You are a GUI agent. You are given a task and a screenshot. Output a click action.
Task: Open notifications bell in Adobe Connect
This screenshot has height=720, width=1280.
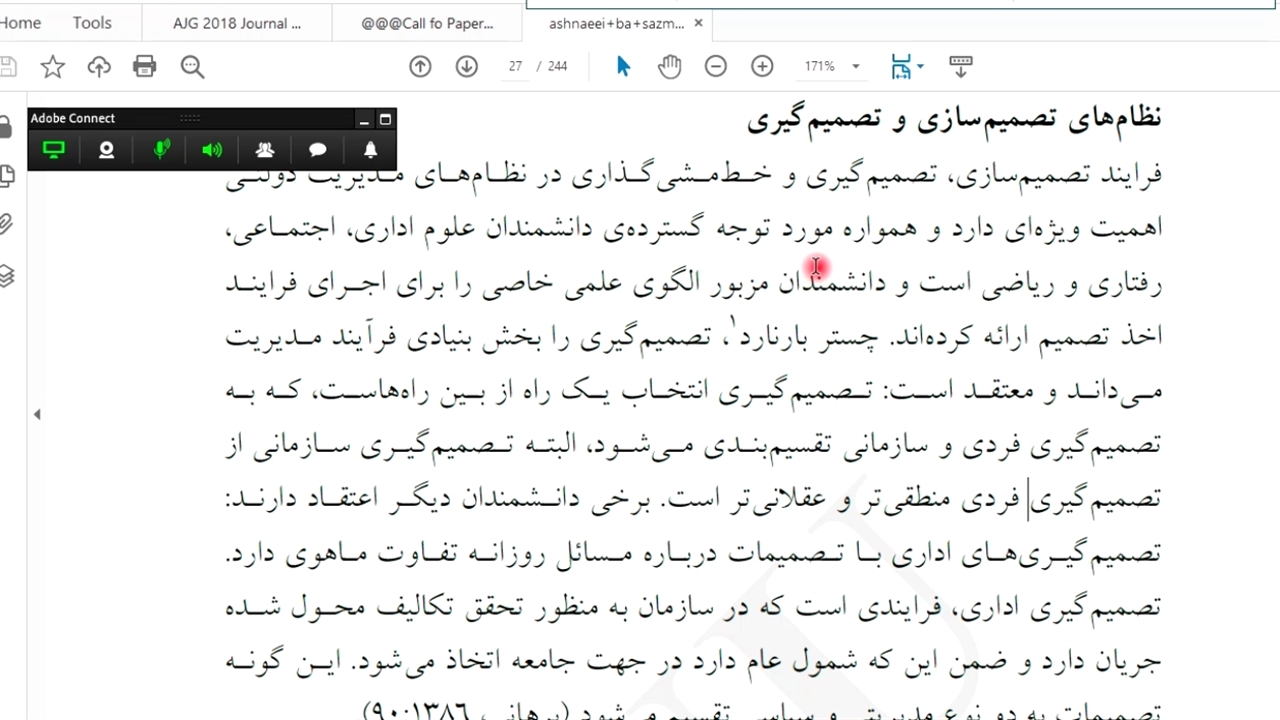point(370,150)
